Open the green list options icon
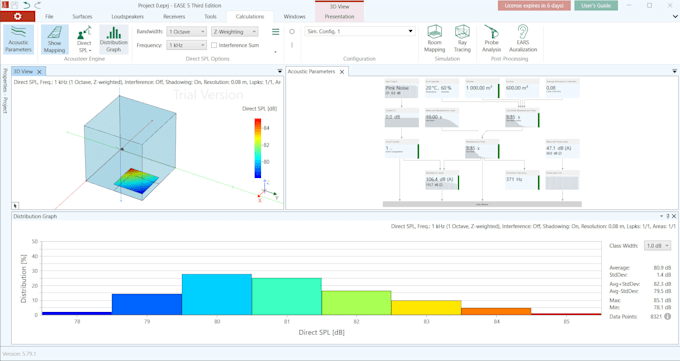The image size is (680, 361). 275,32
